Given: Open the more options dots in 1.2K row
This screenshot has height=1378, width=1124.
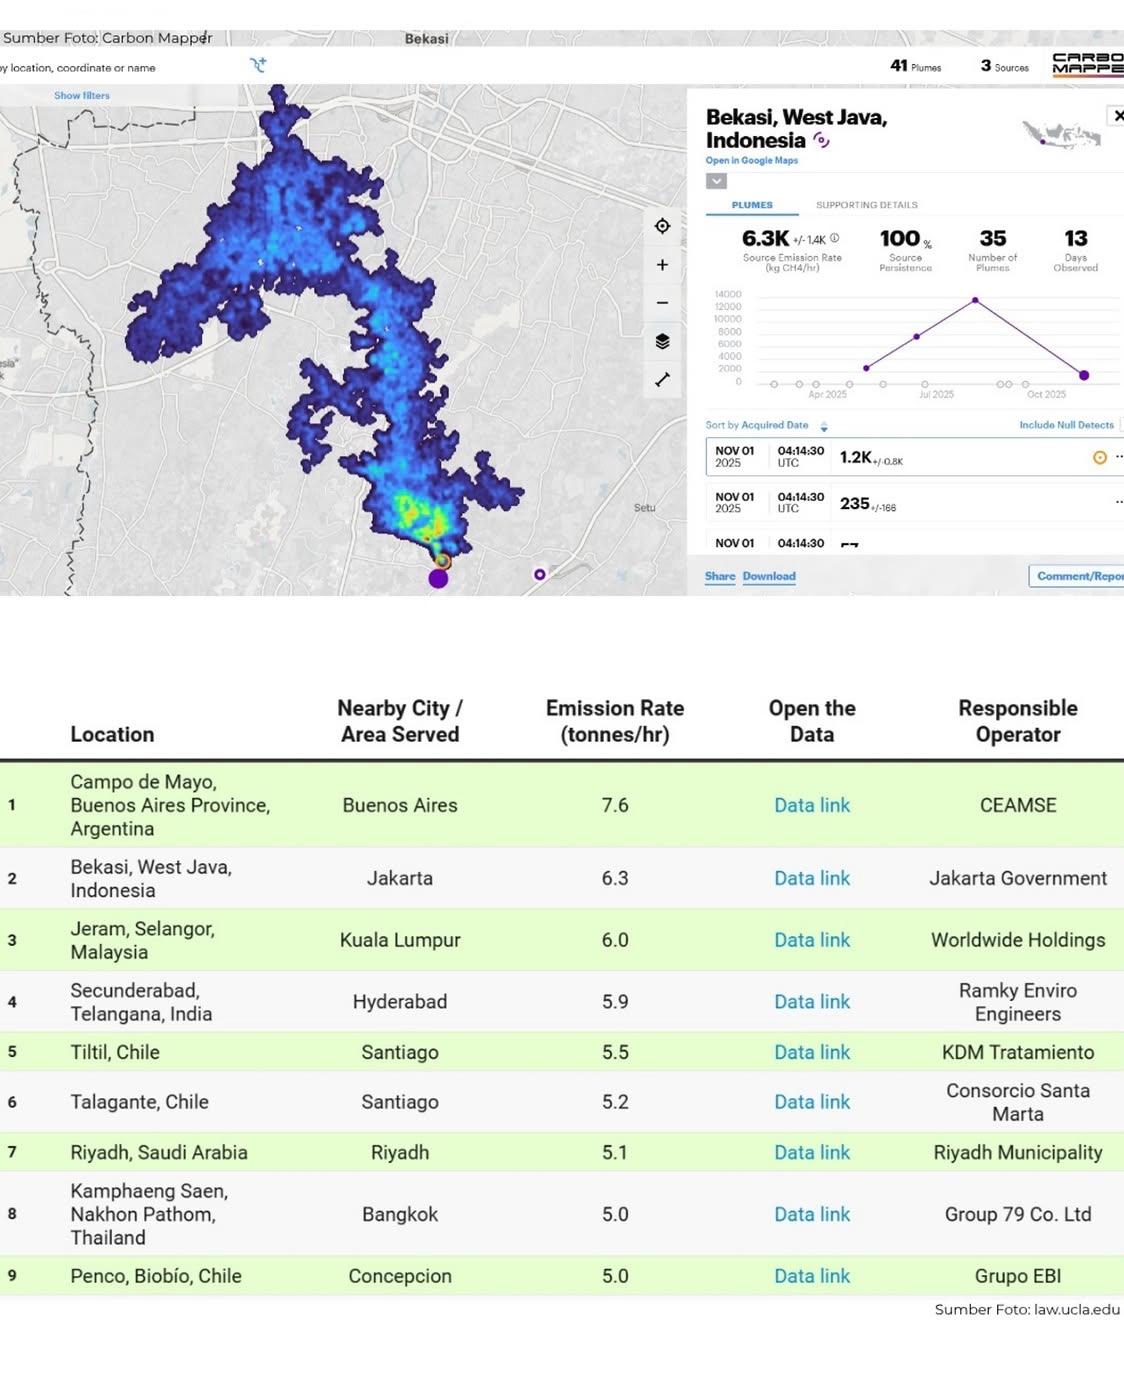Looking at the screenshot, I should tap(1119, 457).
